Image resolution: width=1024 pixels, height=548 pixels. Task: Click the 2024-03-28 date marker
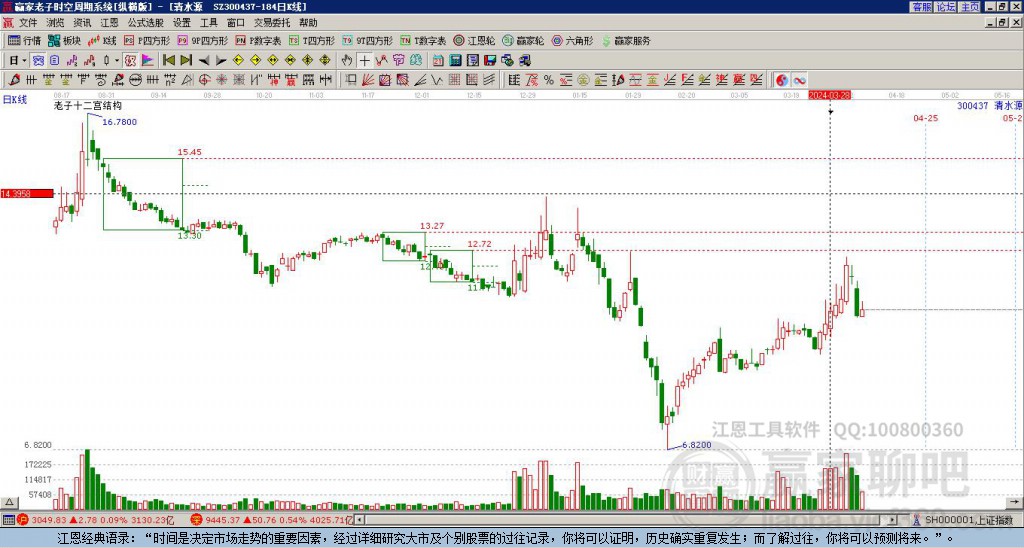click(x=829, y=95)
